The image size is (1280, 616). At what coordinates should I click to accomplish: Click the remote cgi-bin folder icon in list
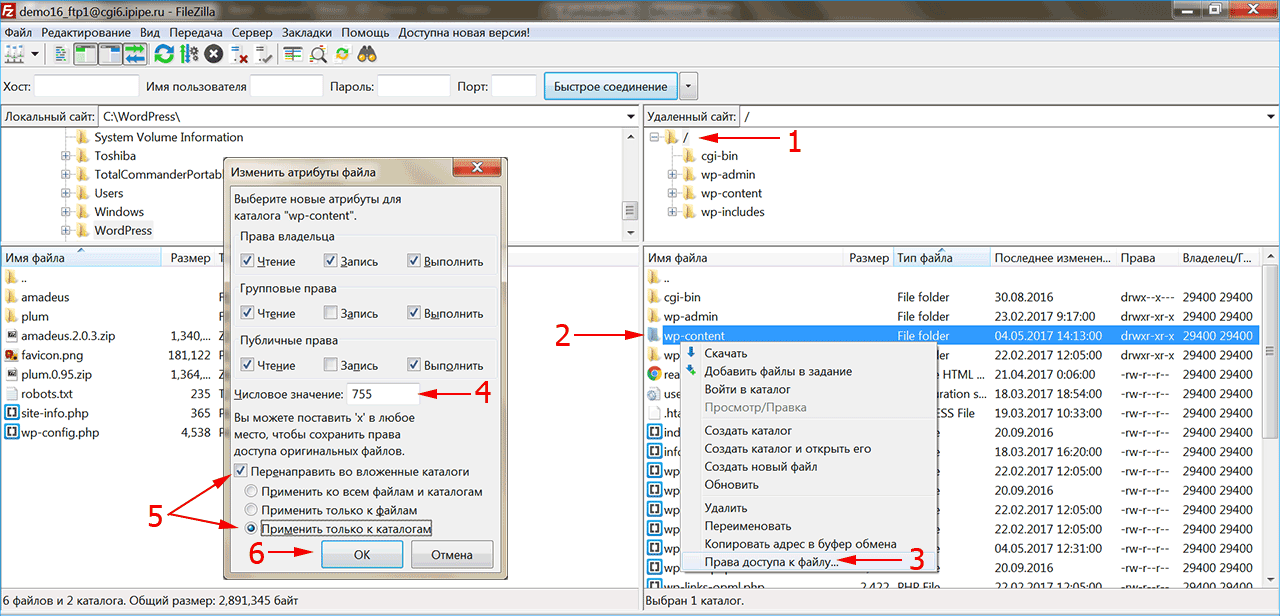pos(654,297)
